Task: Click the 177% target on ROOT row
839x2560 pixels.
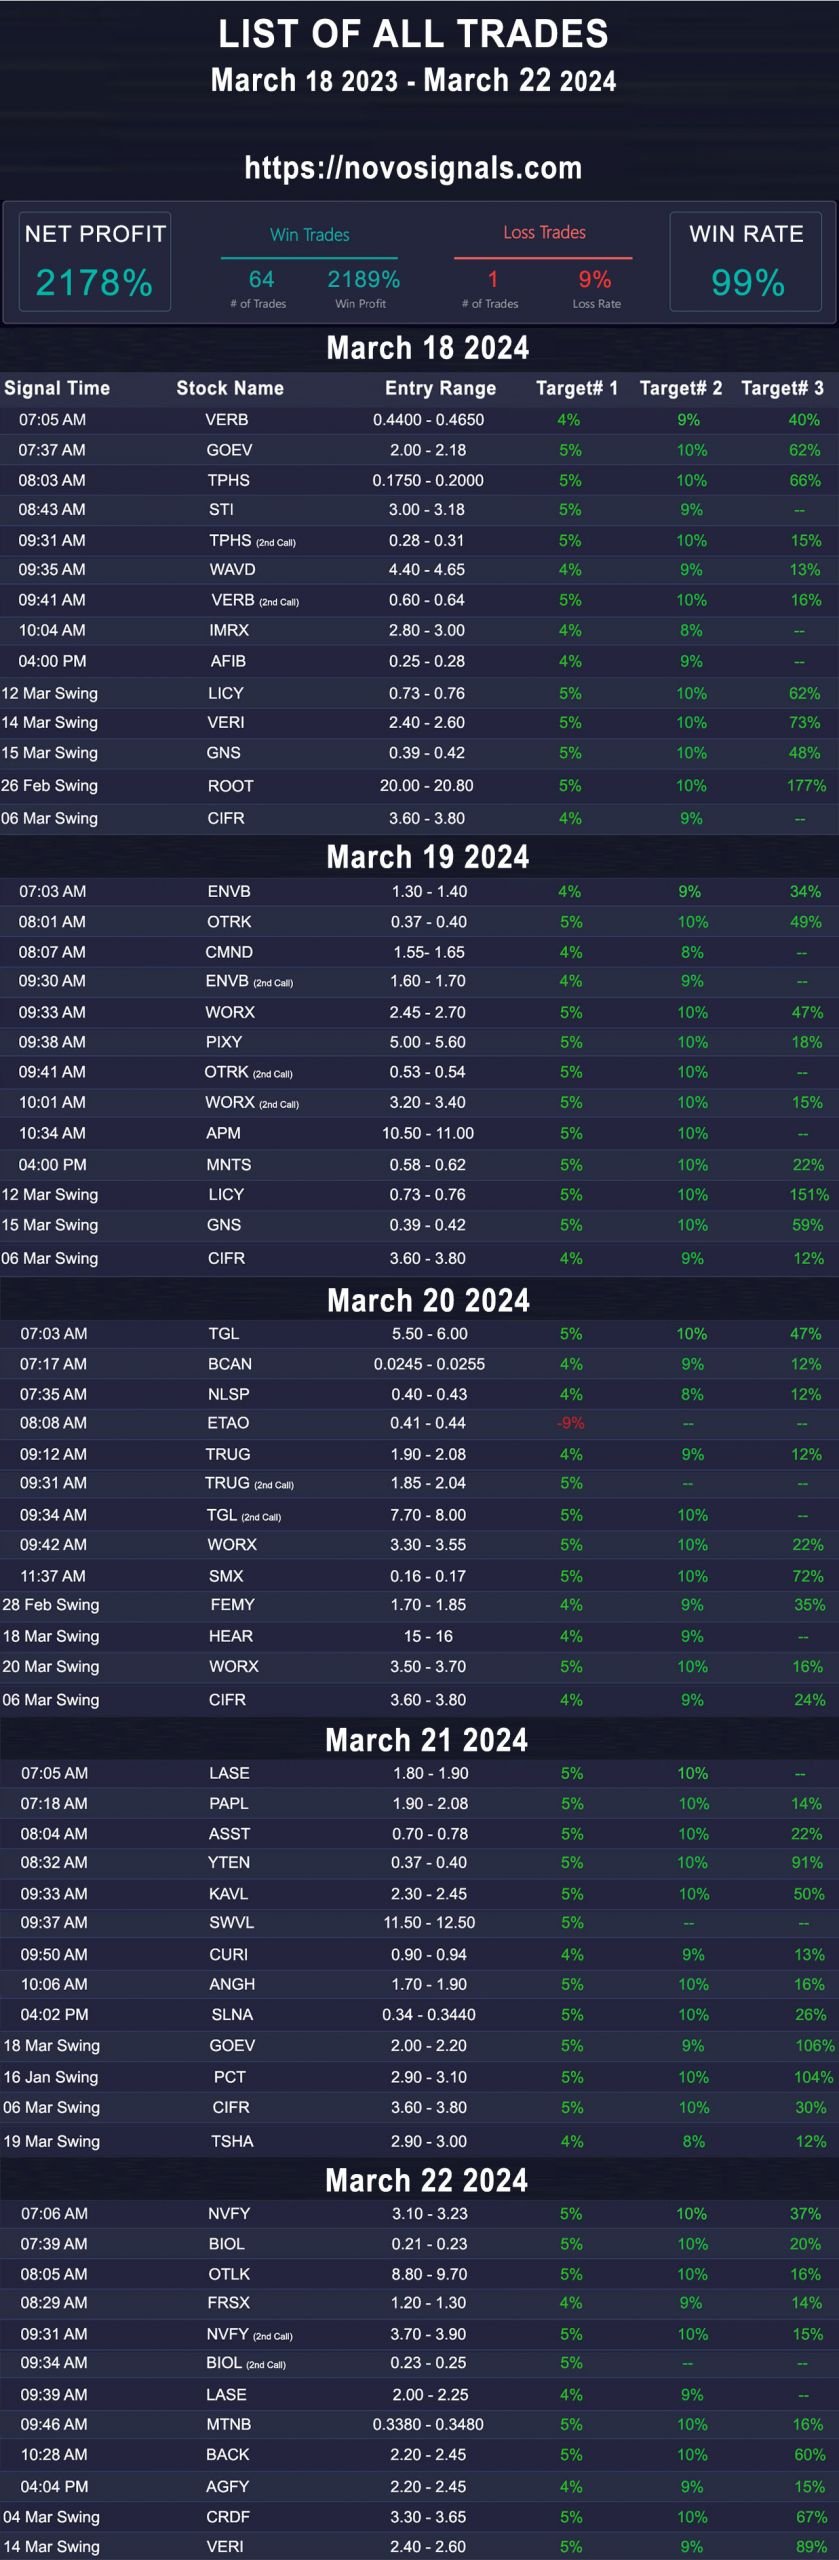Action: pyautogui.click(x=806, y=786)
